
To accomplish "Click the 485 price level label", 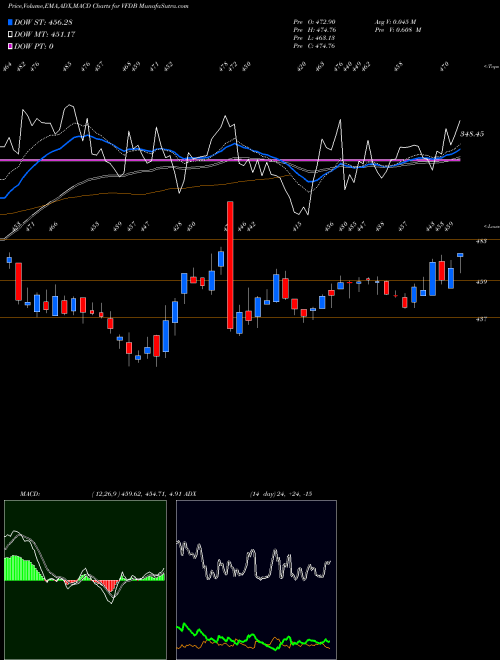I will (481, 241).
